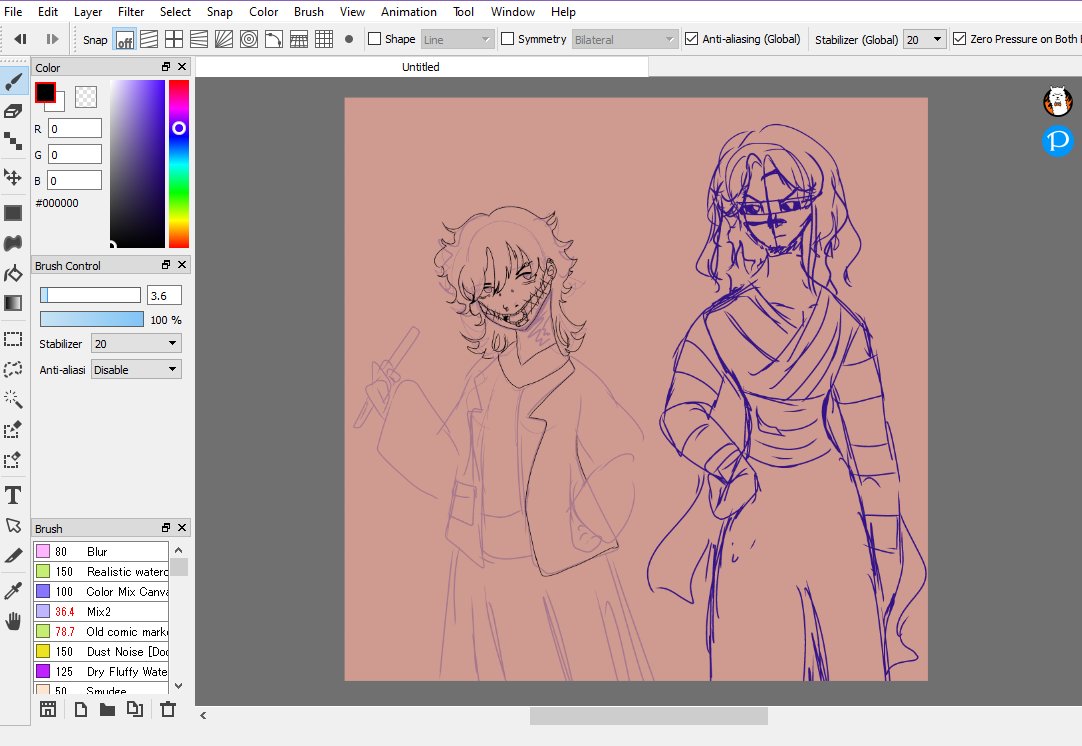
Task: Enable the curve snap icon
Action: coord(274,39)
